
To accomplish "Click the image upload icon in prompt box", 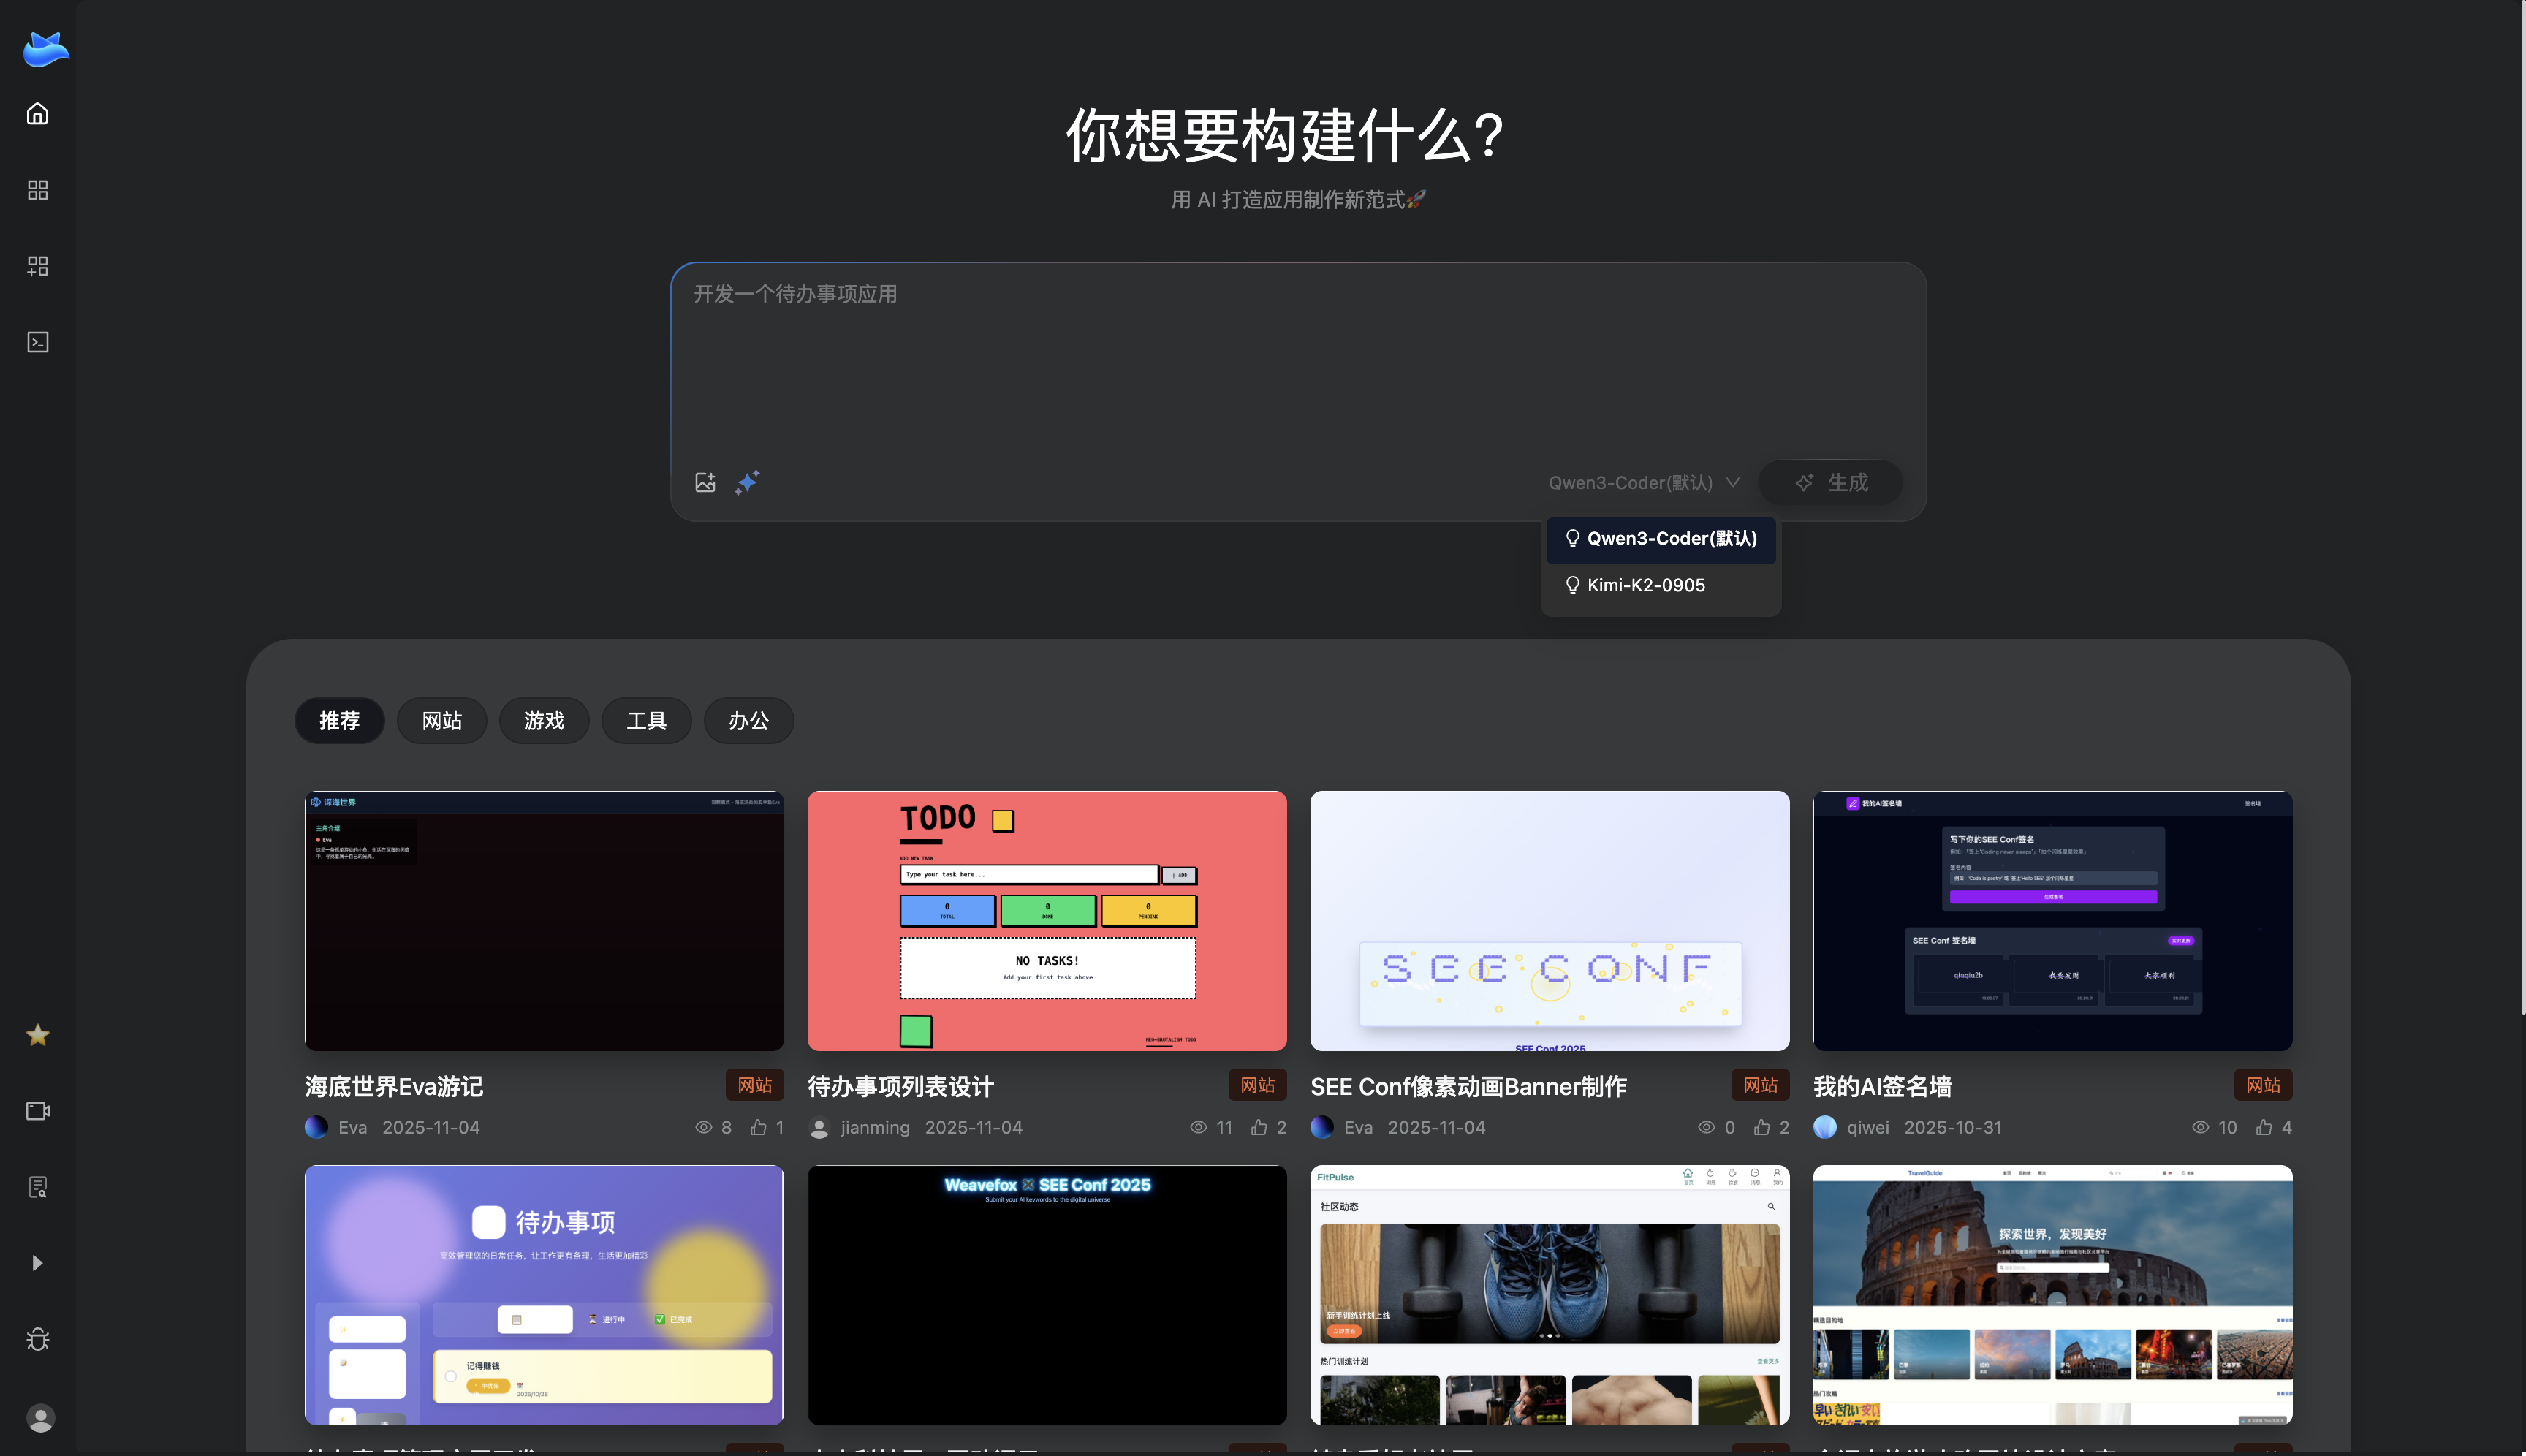I will coord(705,482).
